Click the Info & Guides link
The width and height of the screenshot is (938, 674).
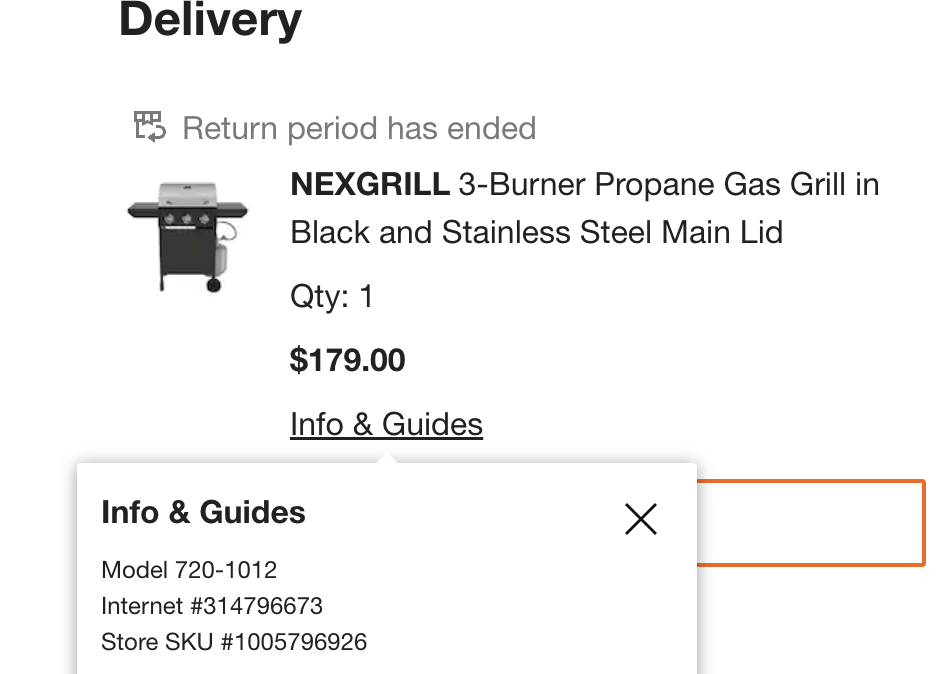pos(386,425)
